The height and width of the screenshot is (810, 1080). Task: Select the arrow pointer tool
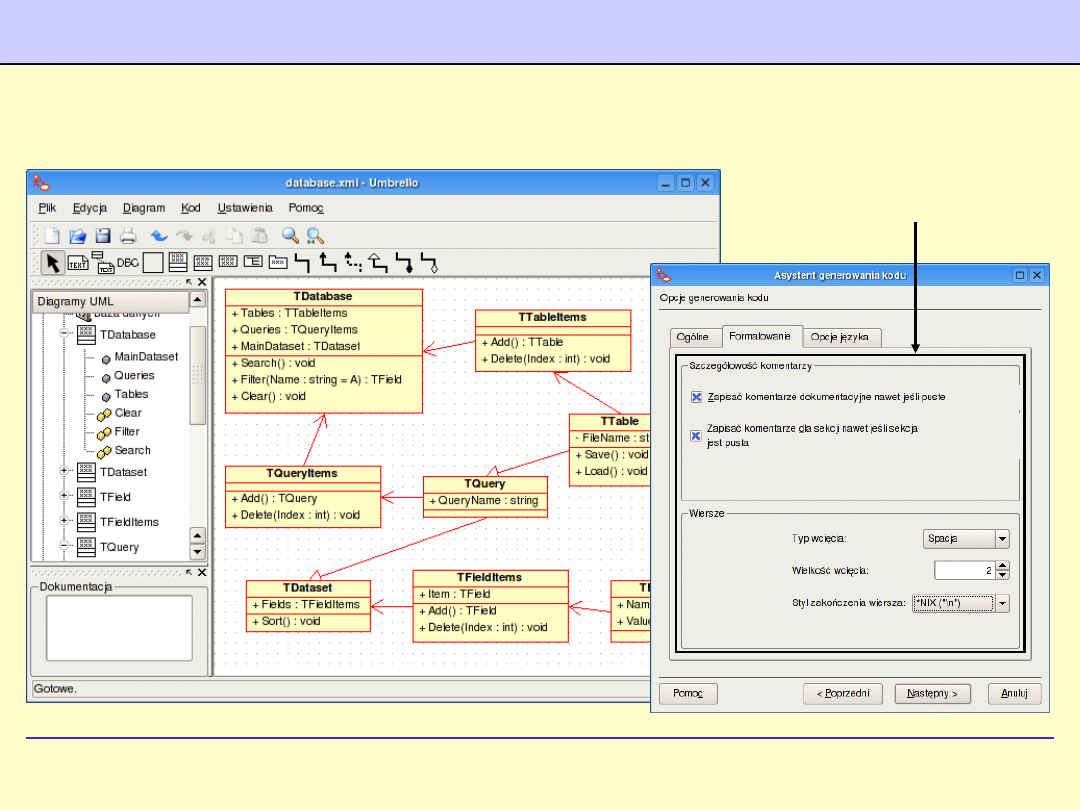[x=52, y=263]
